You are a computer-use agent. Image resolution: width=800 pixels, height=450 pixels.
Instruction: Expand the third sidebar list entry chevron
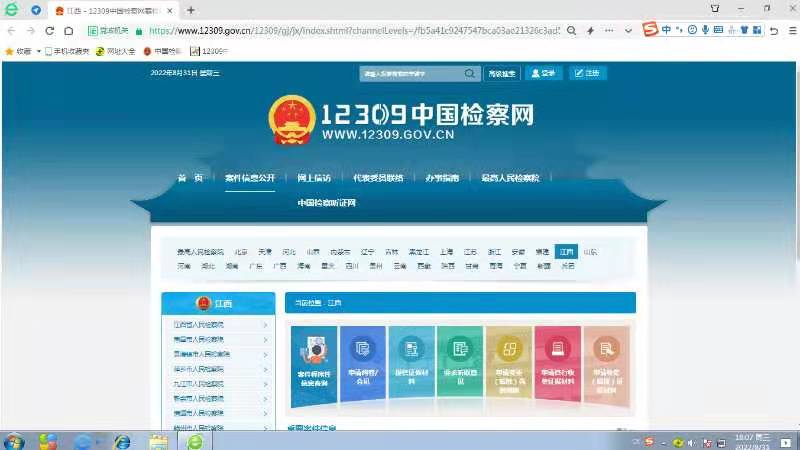265,354
